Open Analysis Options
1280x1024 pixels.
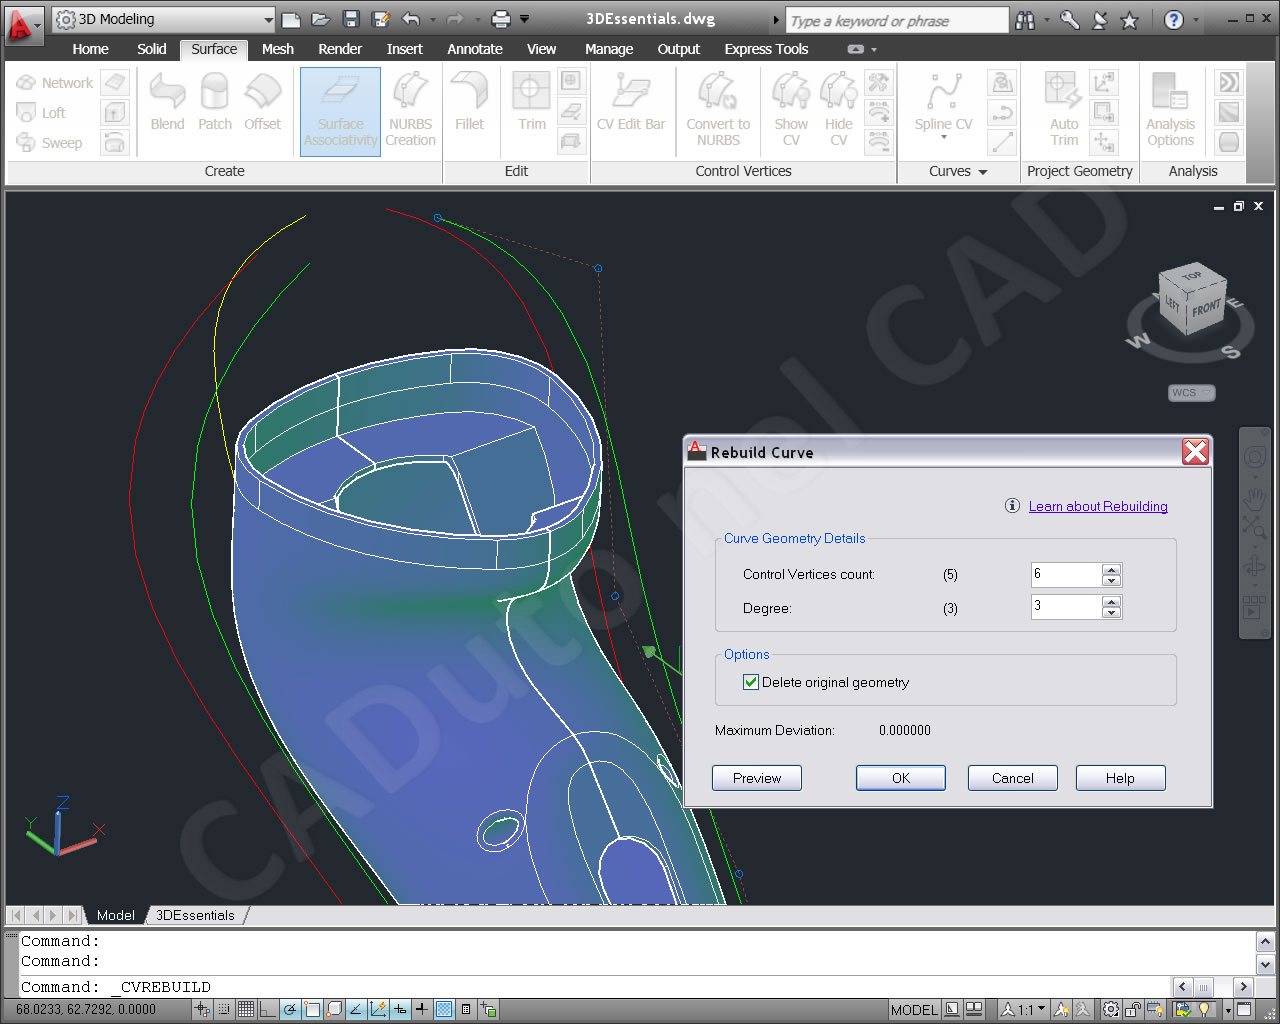click(x=1170, y=110)
